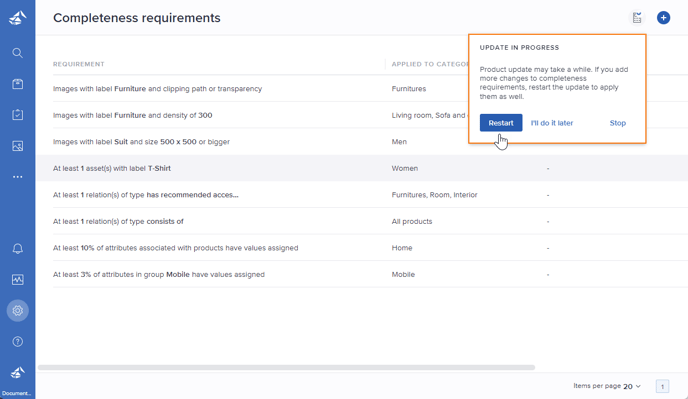Open the tasks clipboard icon in sidebar

[18, 115]
